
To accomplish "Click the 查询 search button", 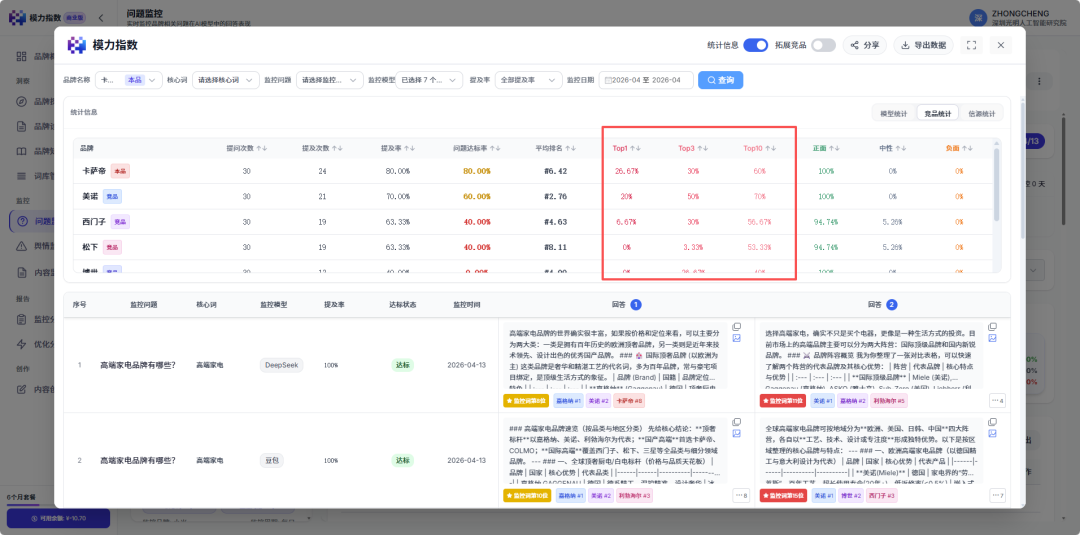I will 720,80.
